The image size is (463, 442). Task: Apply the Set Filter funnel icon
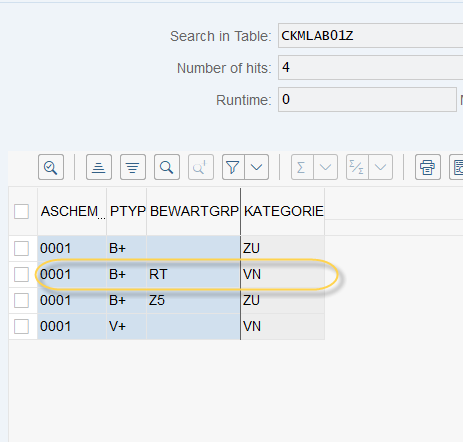coord(233,167)
